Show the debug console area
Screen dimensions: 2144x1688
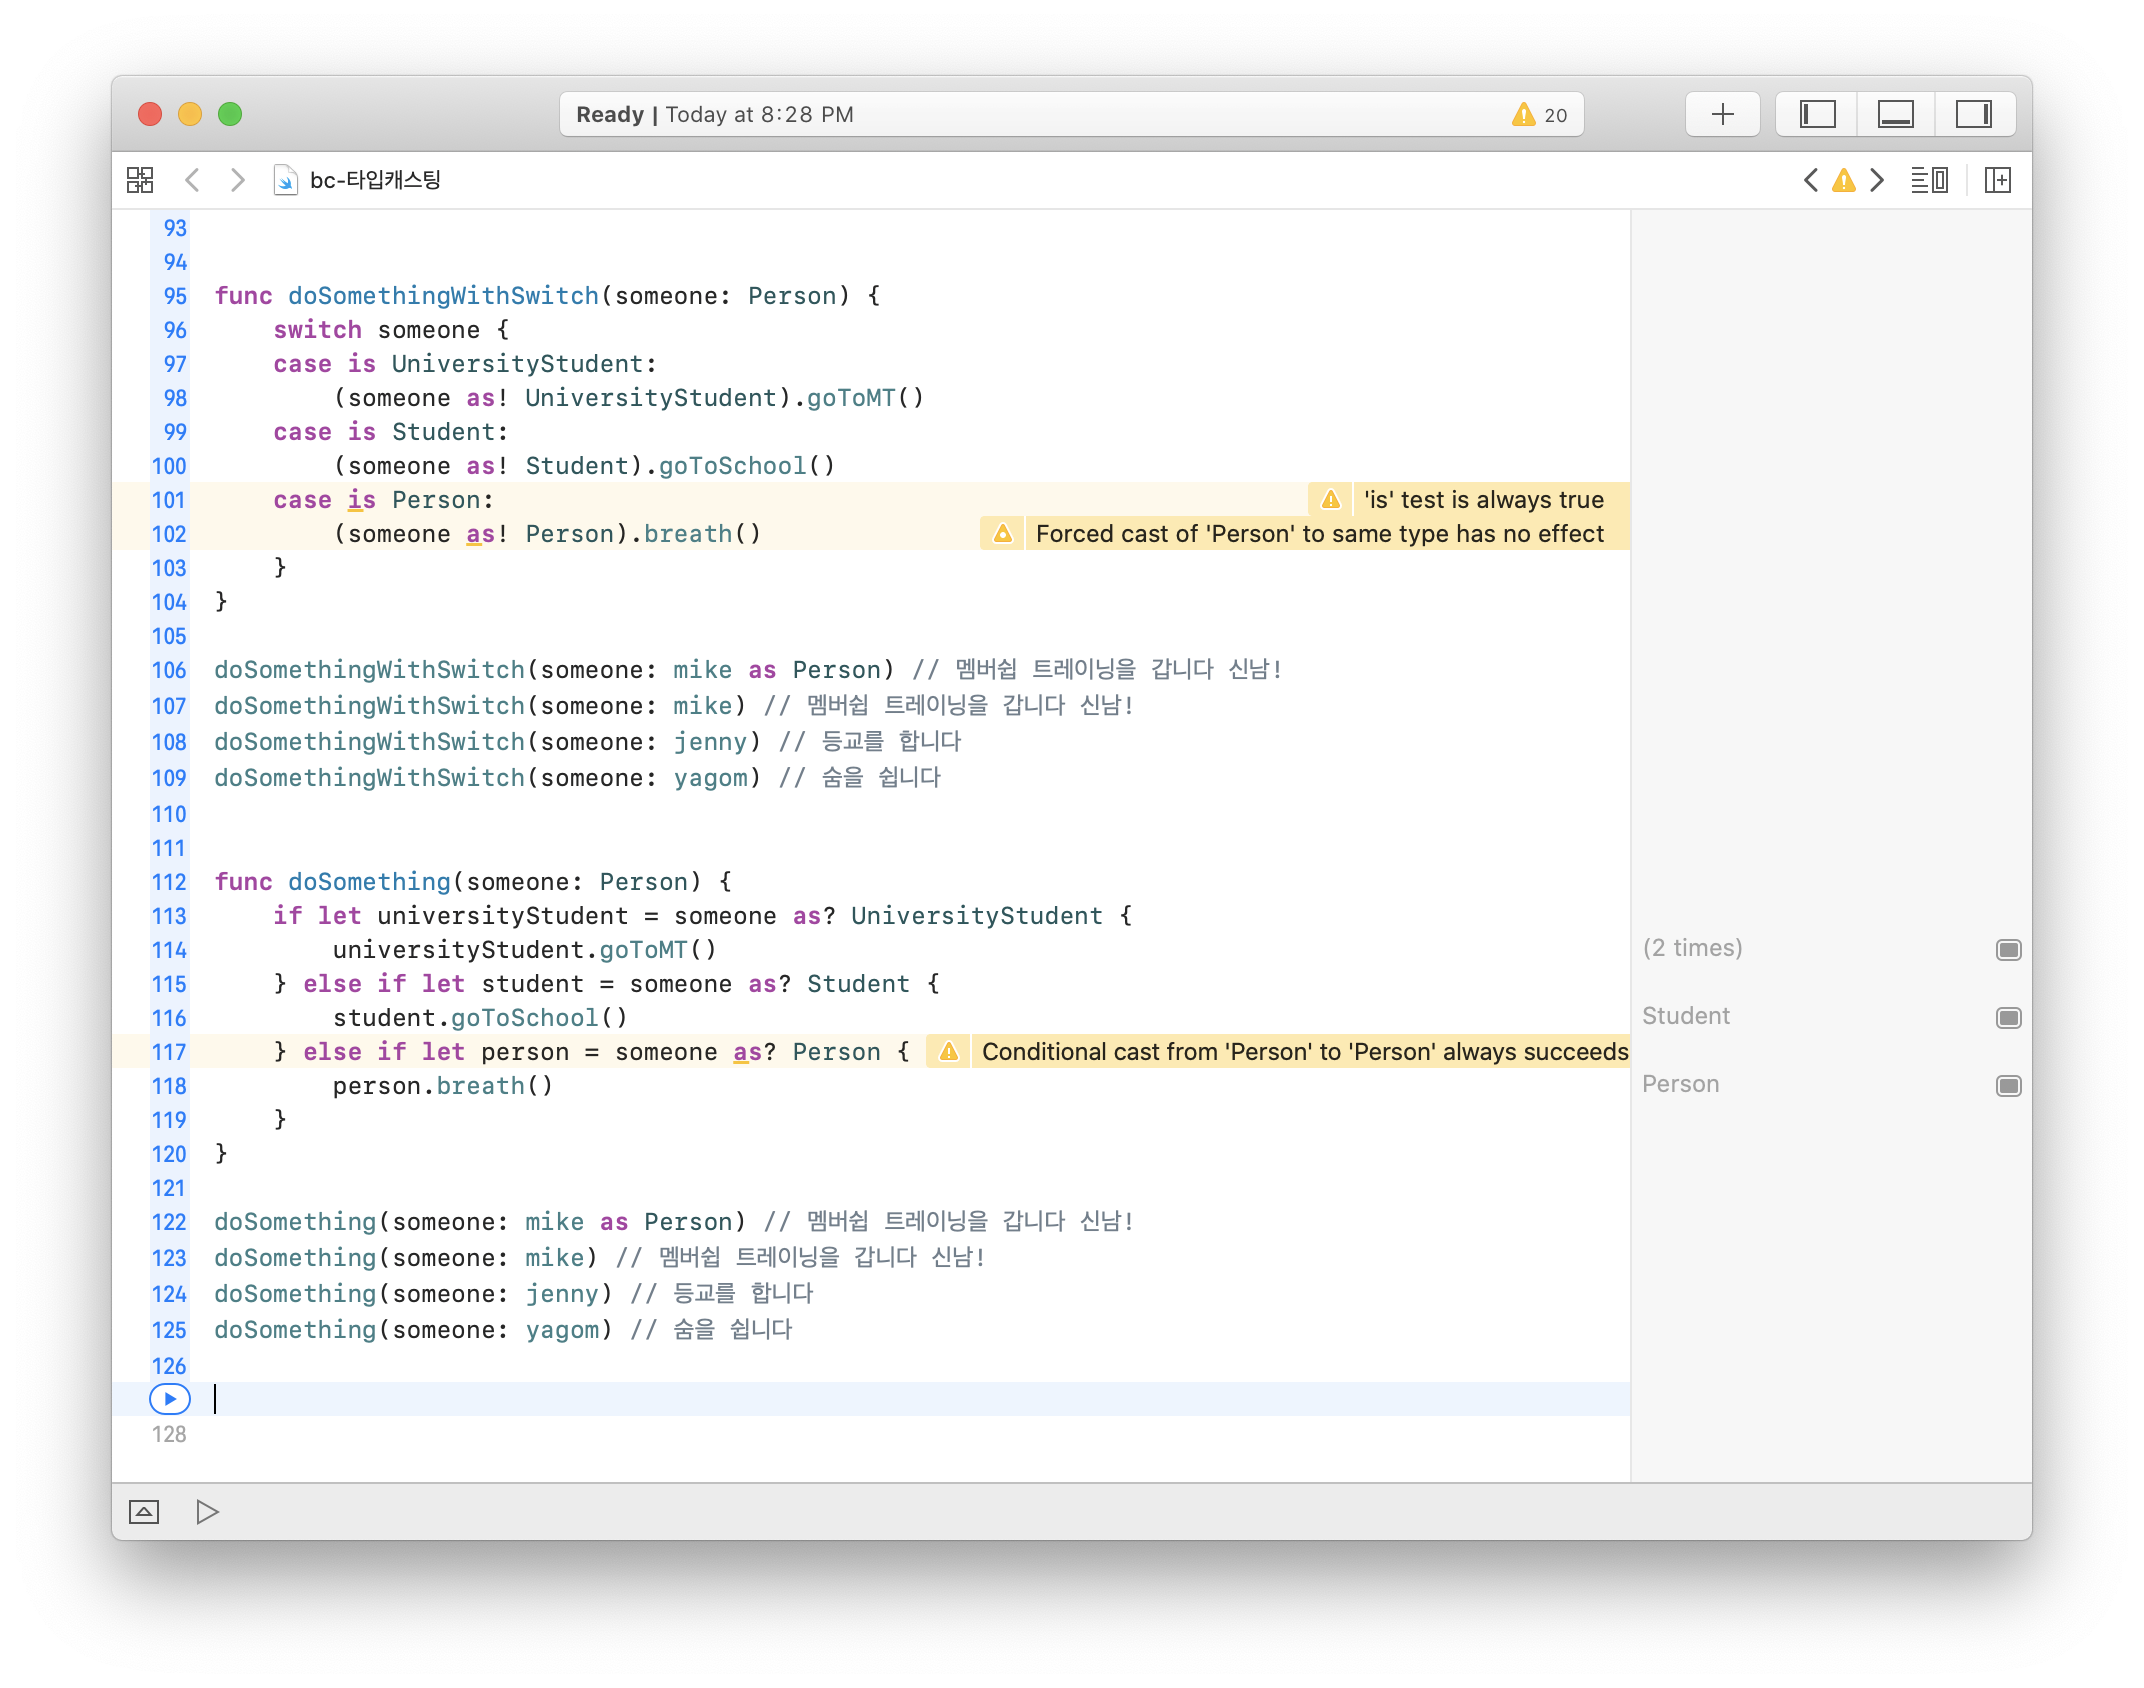pos(144,1512)
